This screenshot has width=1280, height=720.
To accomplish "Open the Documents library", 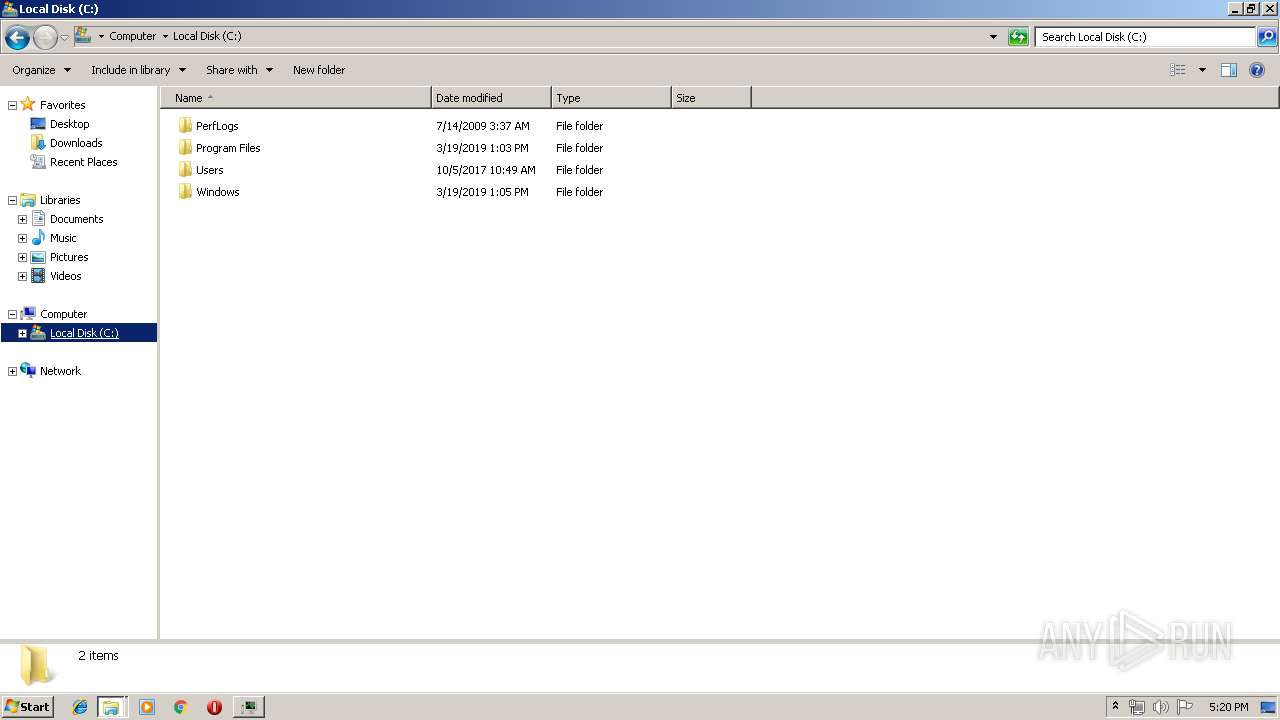I will (76, 219).
